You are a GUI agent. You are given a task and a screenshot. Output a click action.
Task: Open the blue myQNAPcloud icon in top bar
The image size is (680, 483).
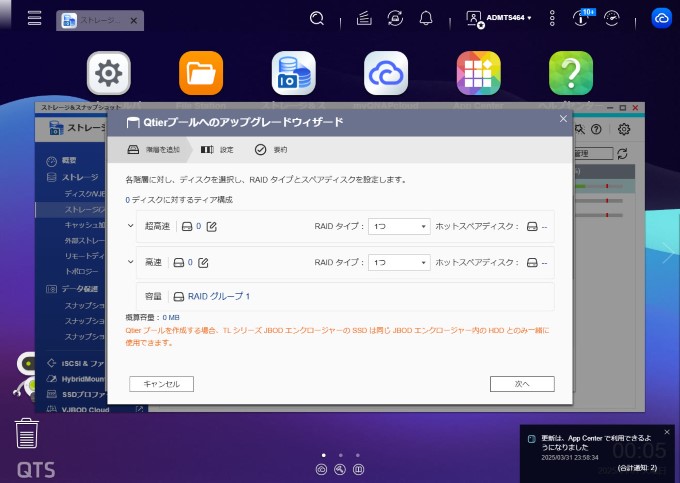pyautogui.click(x=661, y=18)
